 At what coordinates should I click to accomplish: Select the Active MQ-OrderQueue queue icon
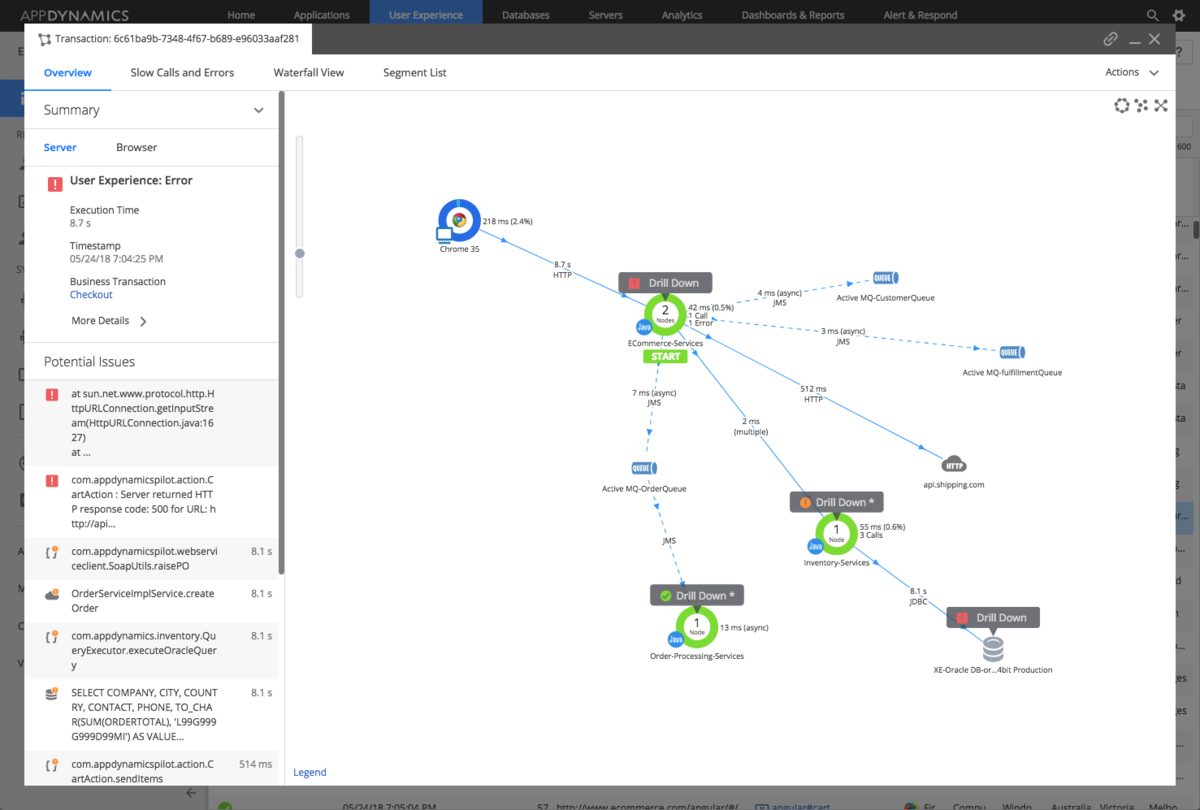(645, 468)
